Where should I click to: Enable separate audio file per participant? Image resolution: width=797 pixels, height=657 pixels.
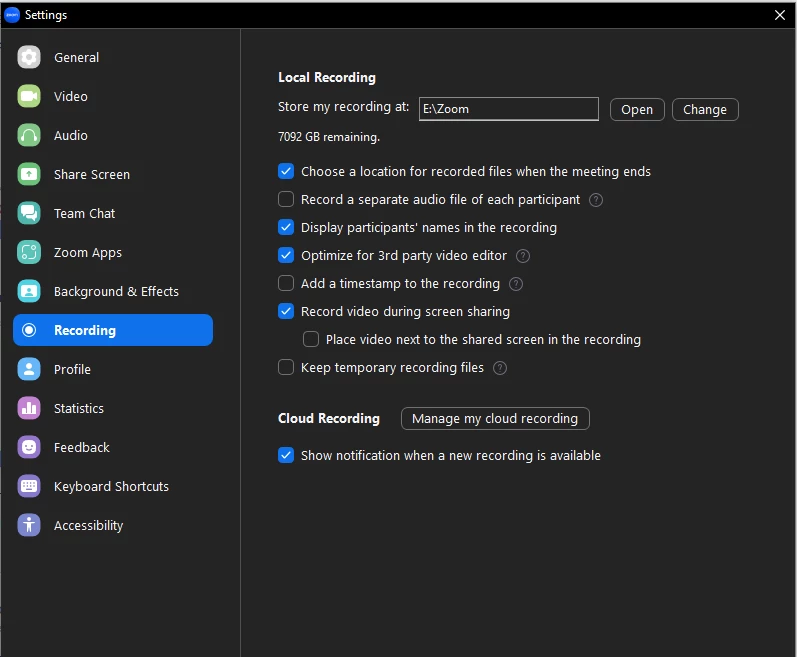click(x=286, y=199)
